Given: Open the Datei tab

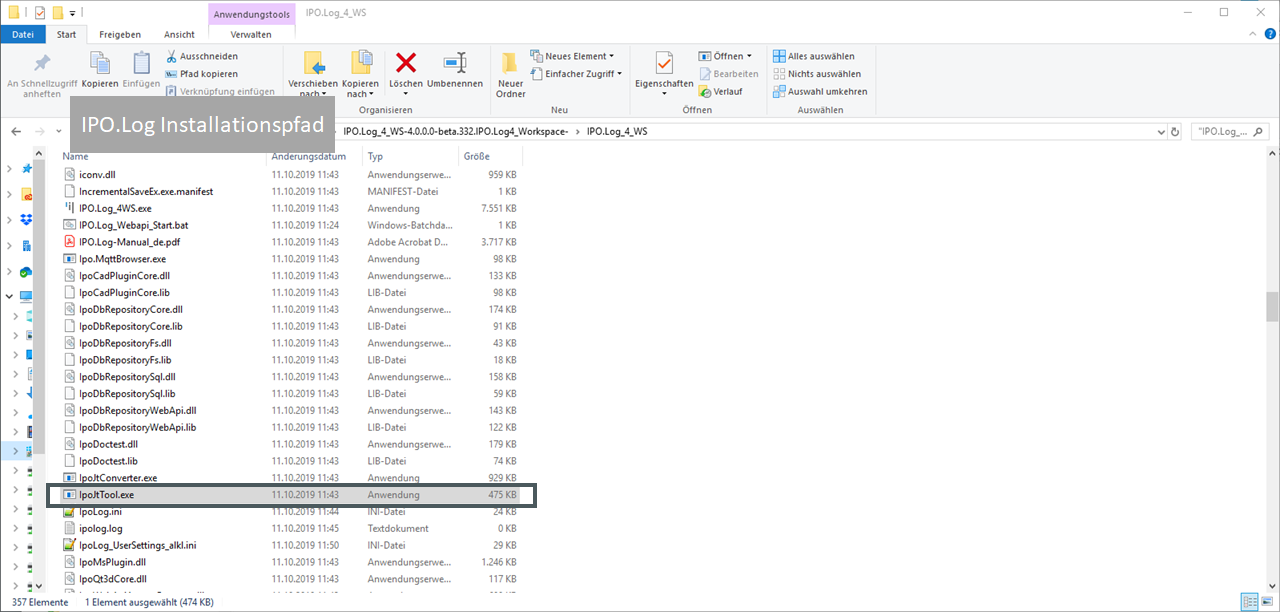Looking at the screenshot, I should point(22,34).
